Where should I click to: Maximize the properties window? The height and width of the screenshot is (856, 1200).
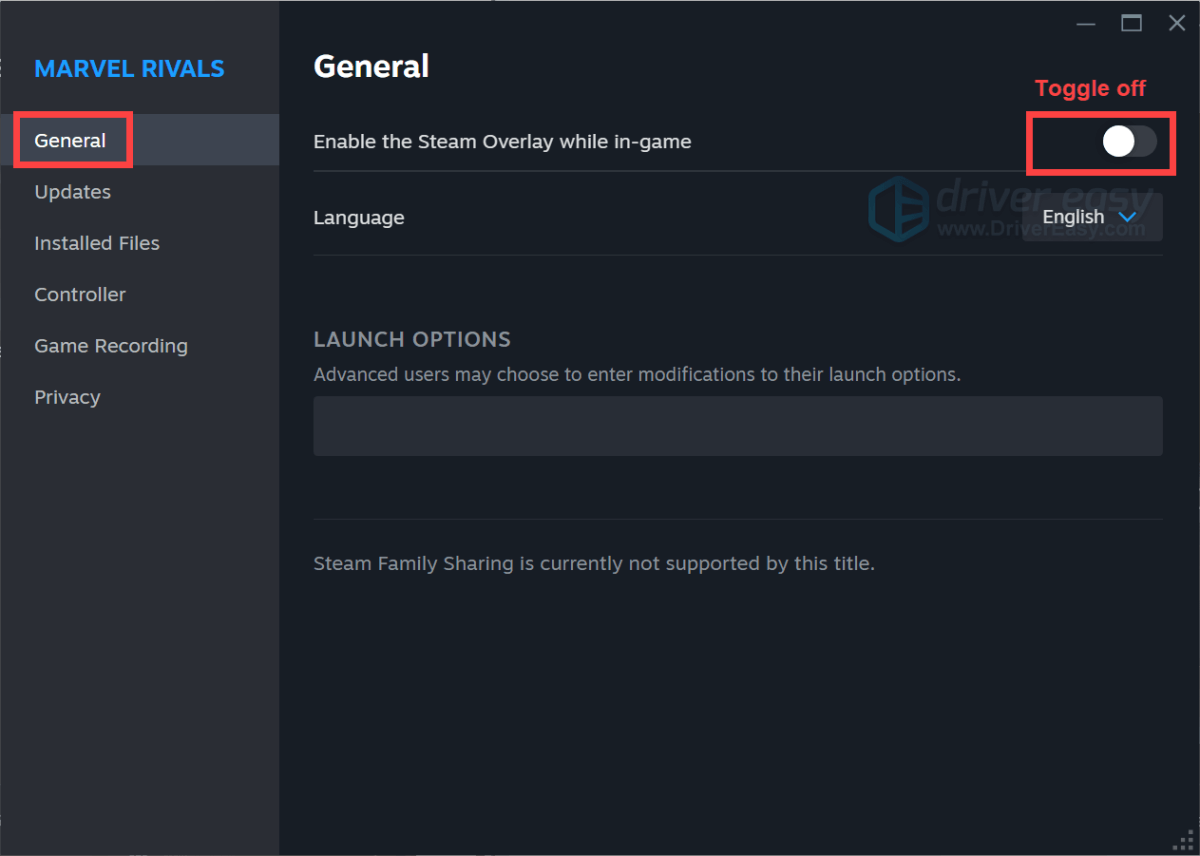click(1131, 22)
